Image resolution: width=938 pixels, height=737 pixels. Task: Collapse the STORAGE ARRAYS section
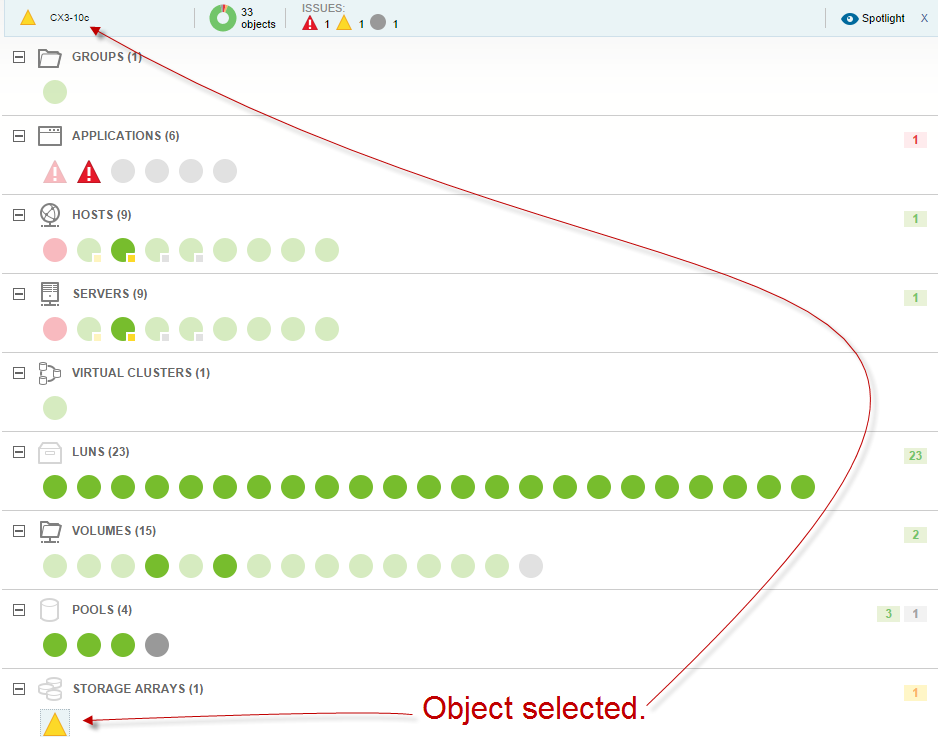pyautogui.click(x=18, y=689)
